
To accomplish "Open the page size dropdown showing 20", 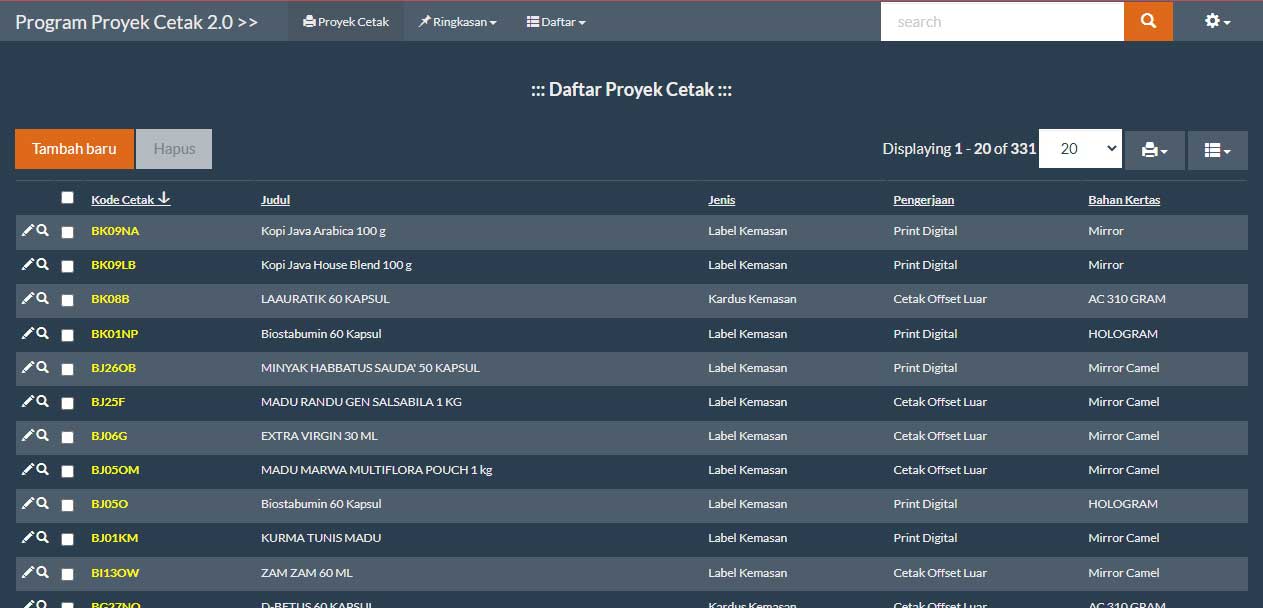I will coord(1080,149).
